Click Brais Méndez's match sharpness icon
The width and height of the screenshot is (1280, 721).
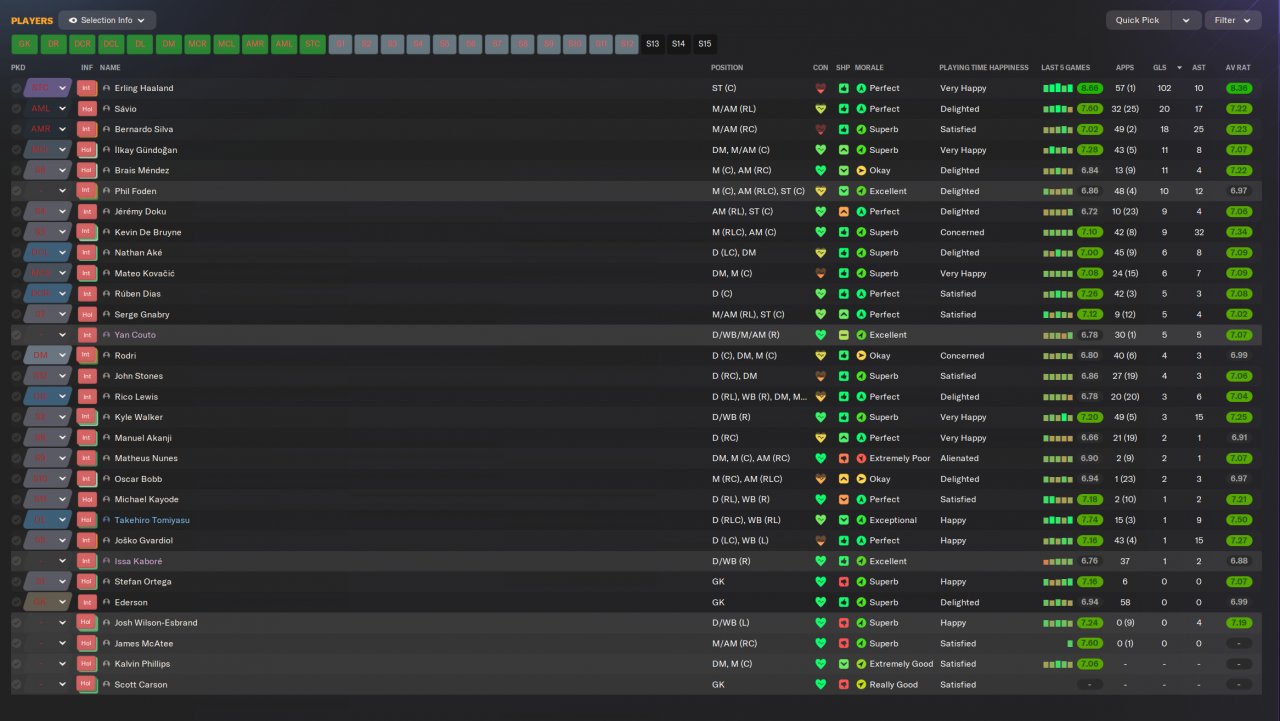point(844,171)
